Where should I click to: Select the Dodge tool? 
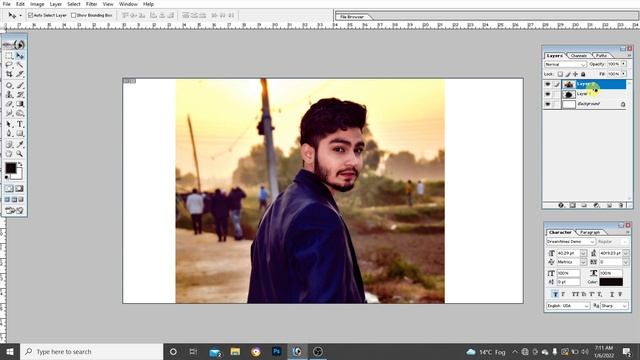(x=20, y=113)
